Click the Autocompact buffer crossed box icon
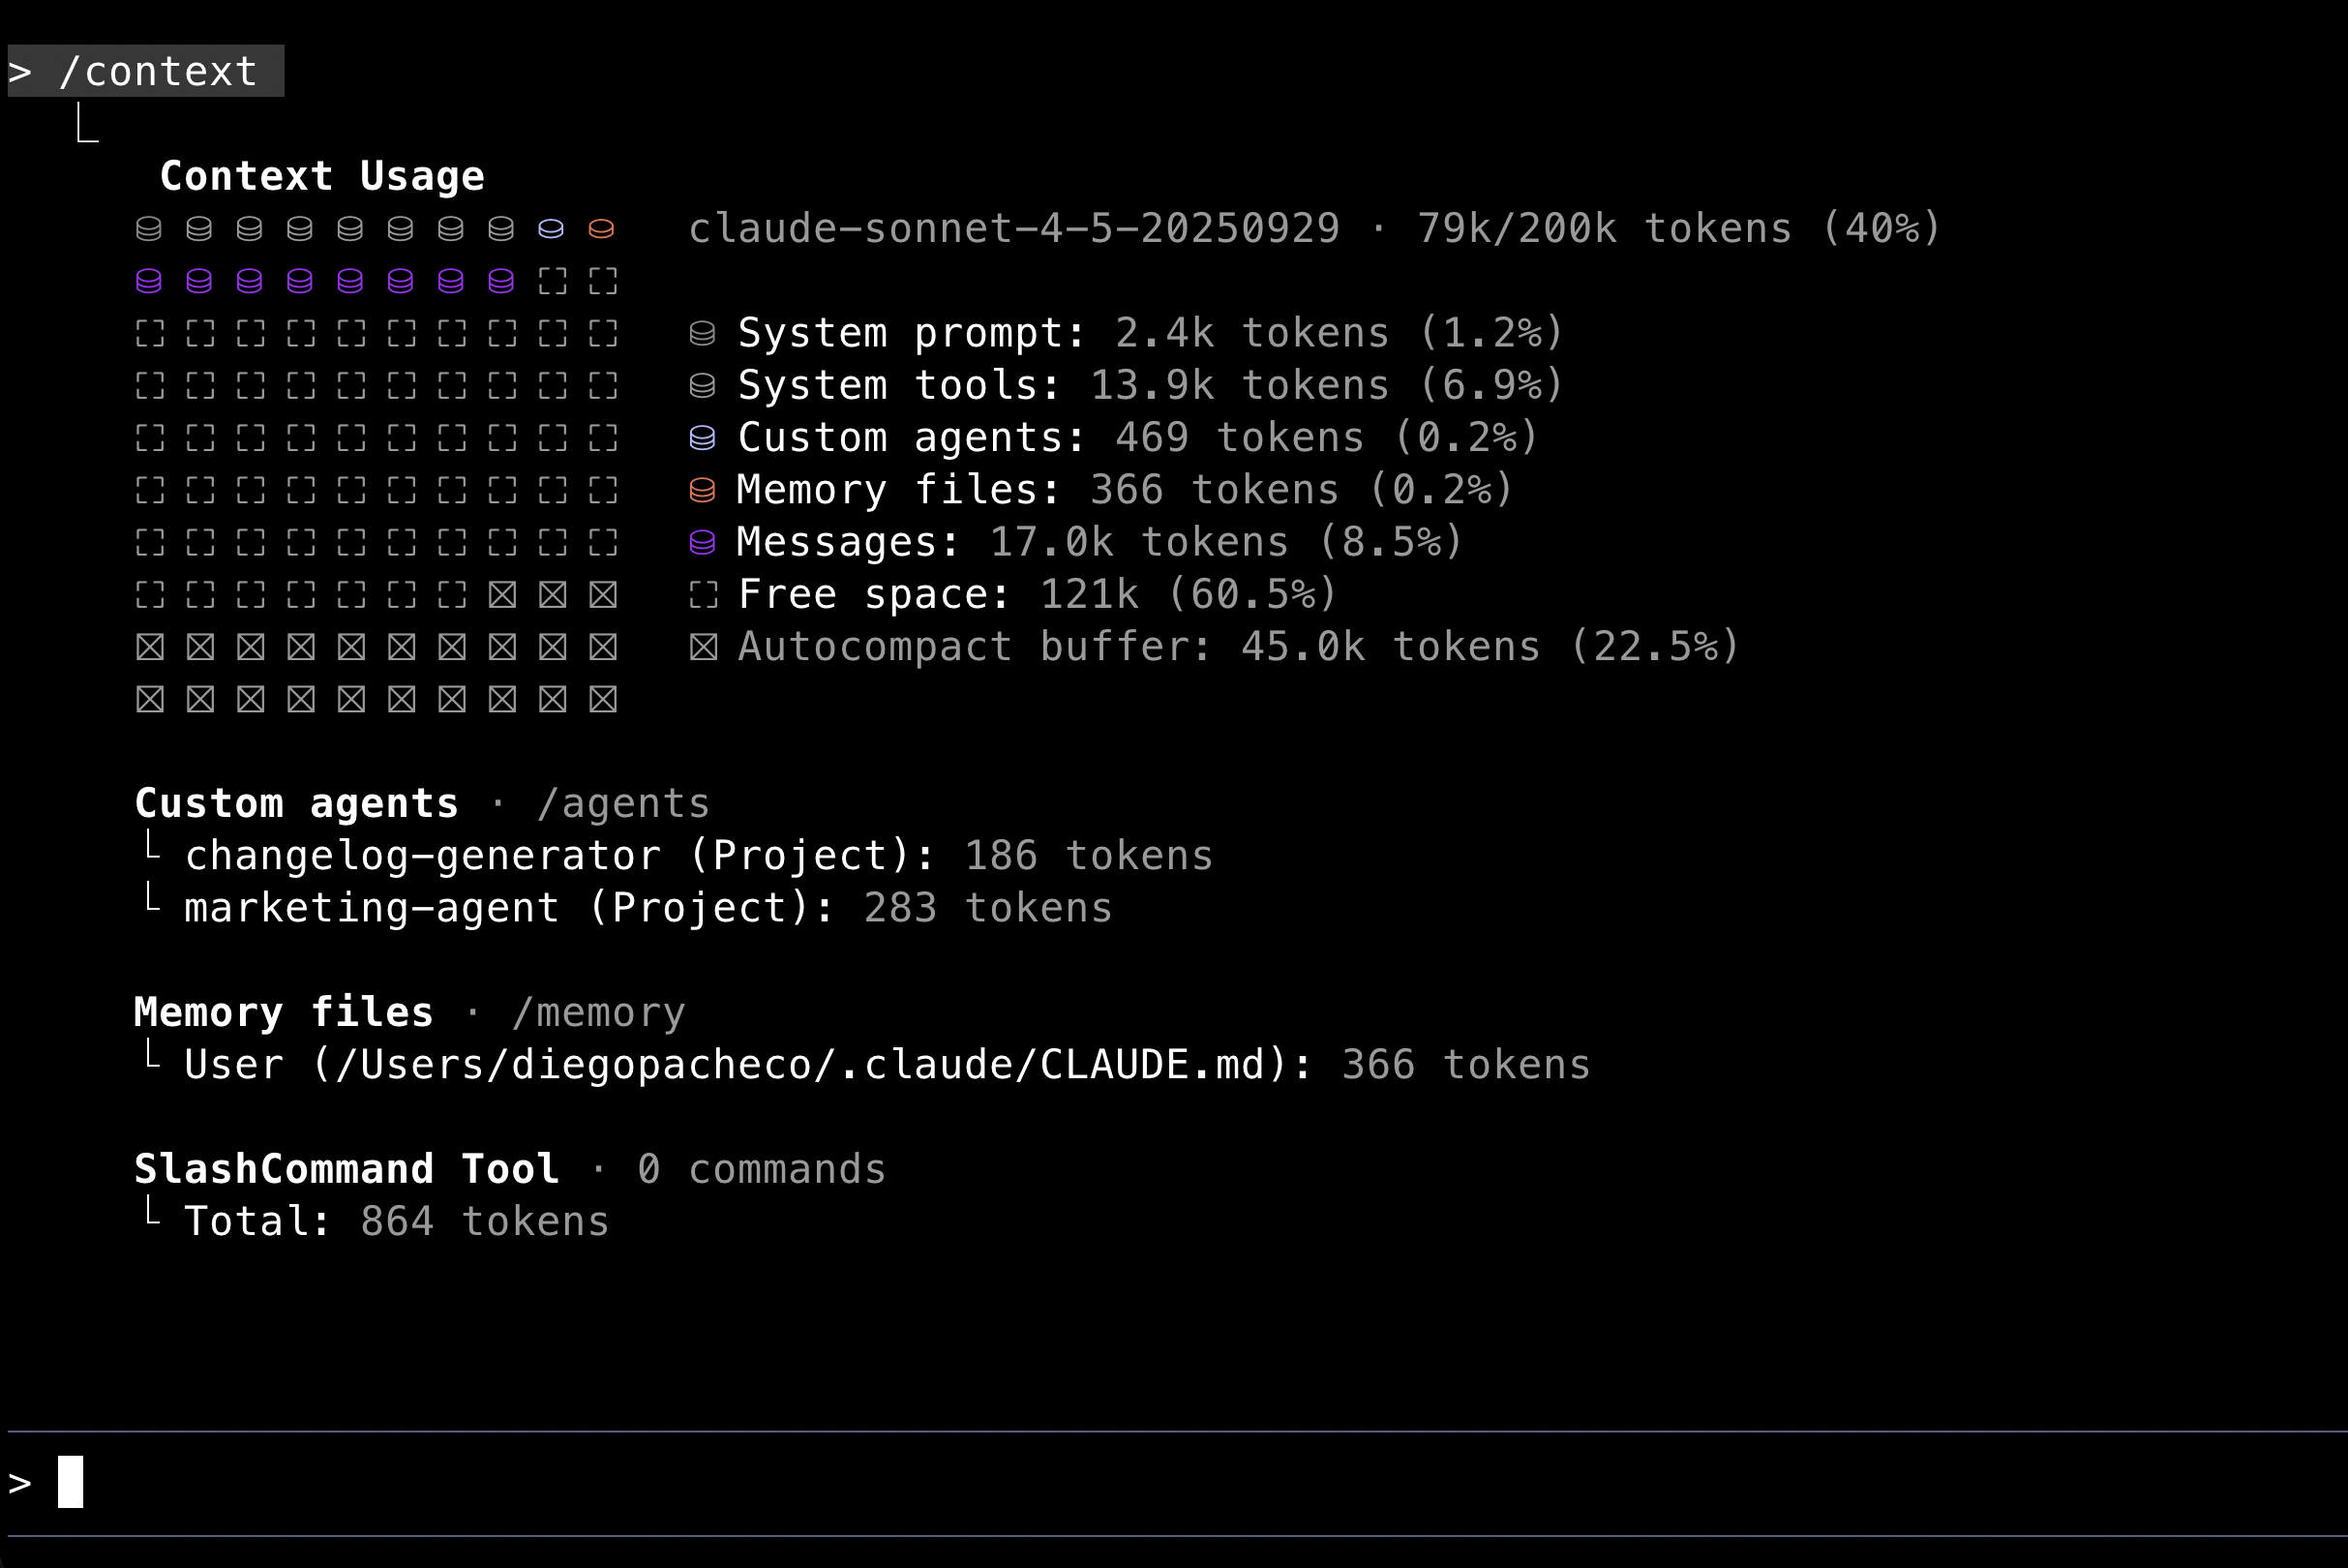Viewport: 2348px width, 1568px height. [x=702, y=648]
